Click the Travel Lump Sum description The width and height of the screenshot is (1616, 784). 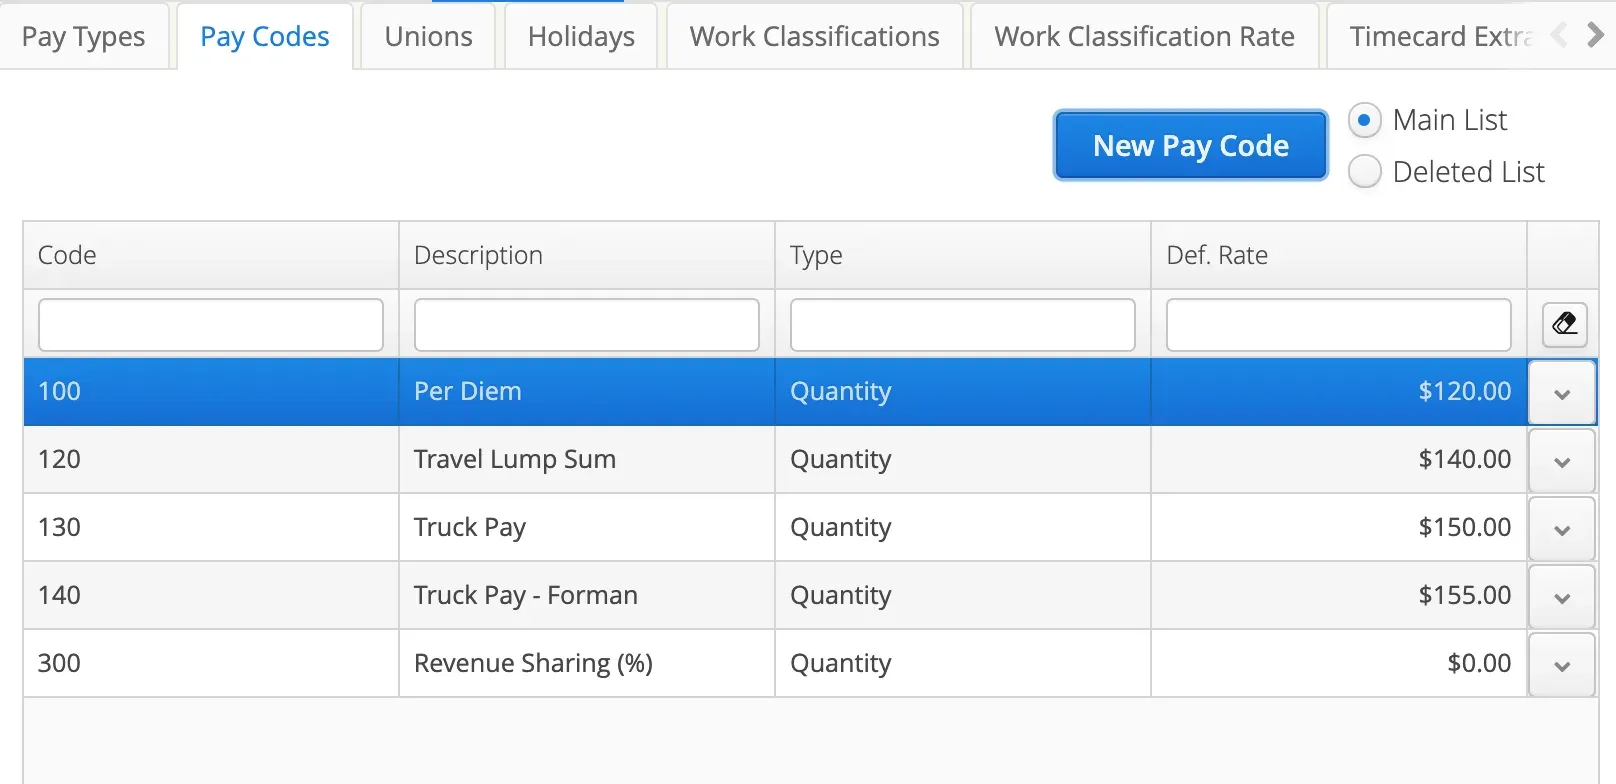click(x=587, y=460)
